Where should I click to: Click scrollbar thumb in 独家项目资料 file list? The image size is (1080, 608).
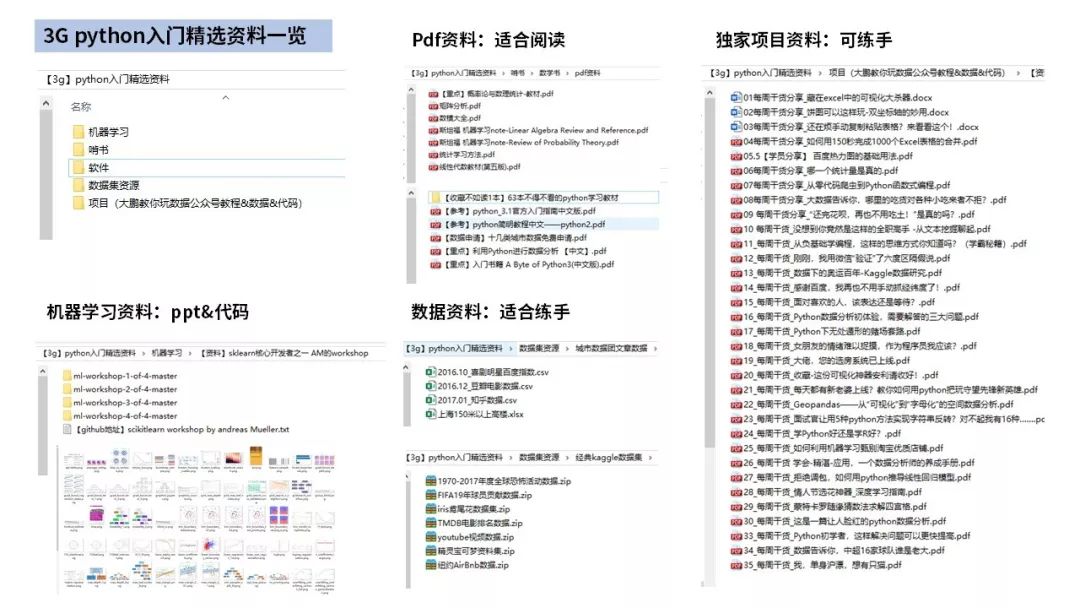pos(709,272)
